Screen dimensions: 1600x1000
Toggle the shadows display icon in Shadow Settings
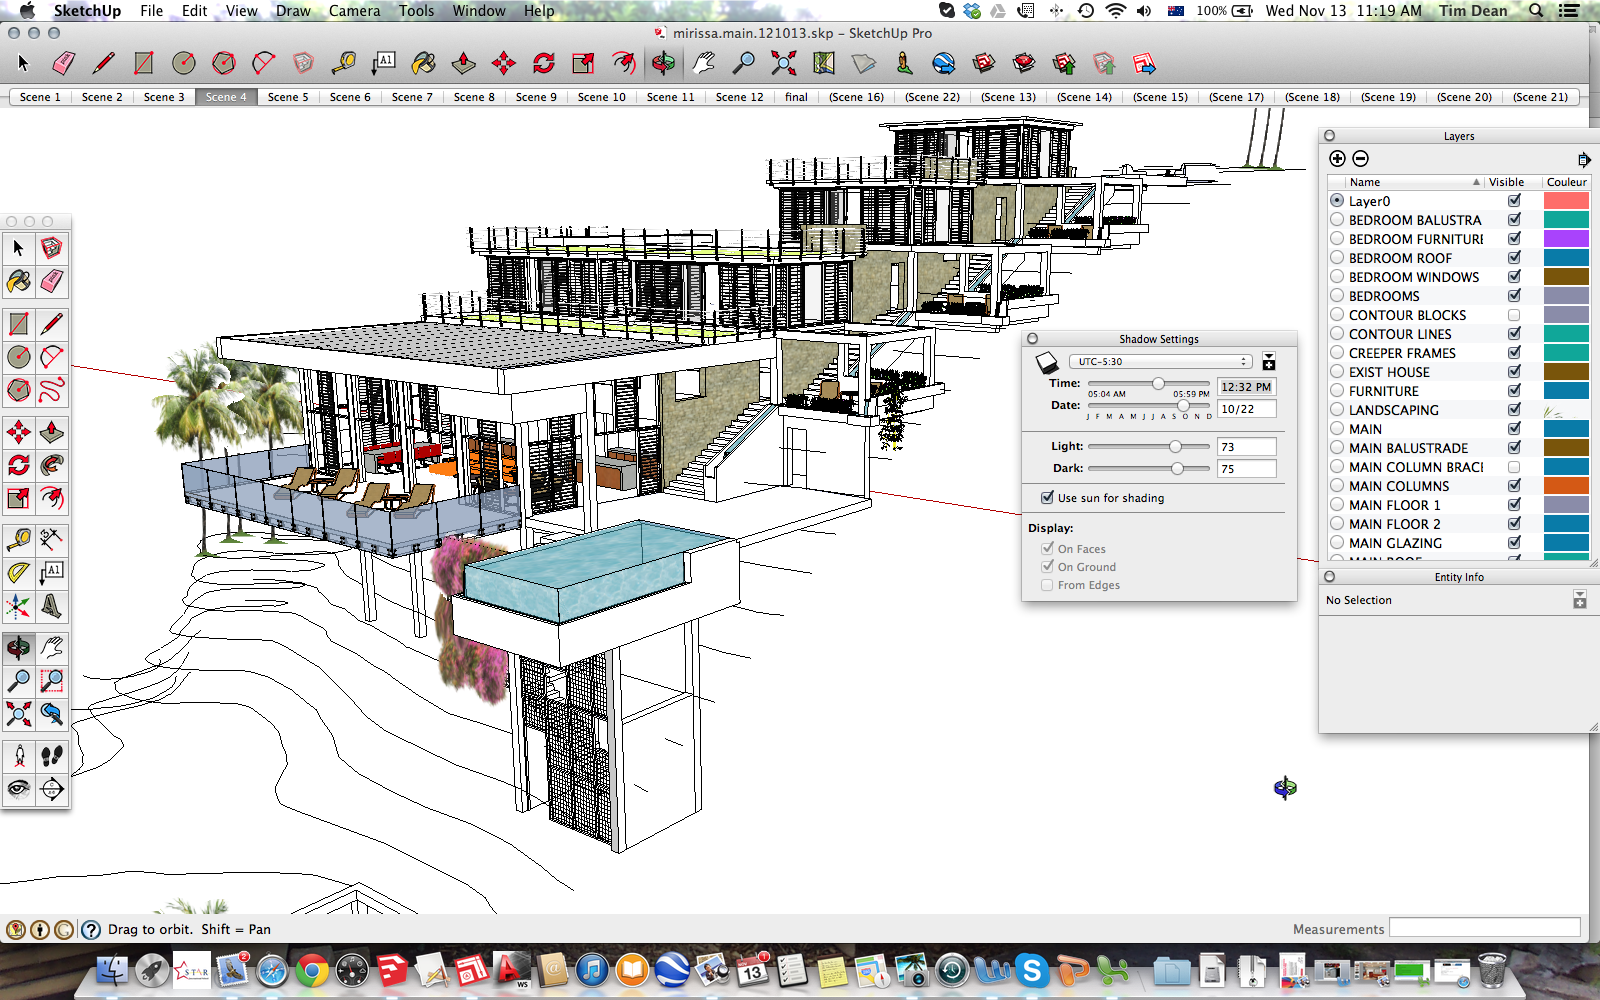[1047, 362]
